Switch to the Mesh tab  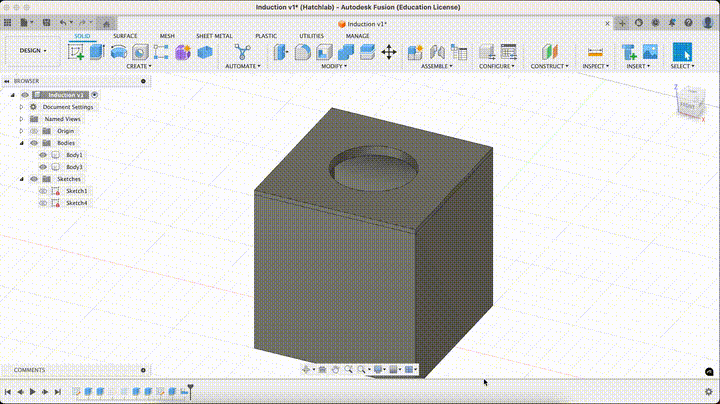[x=167, y=36]
